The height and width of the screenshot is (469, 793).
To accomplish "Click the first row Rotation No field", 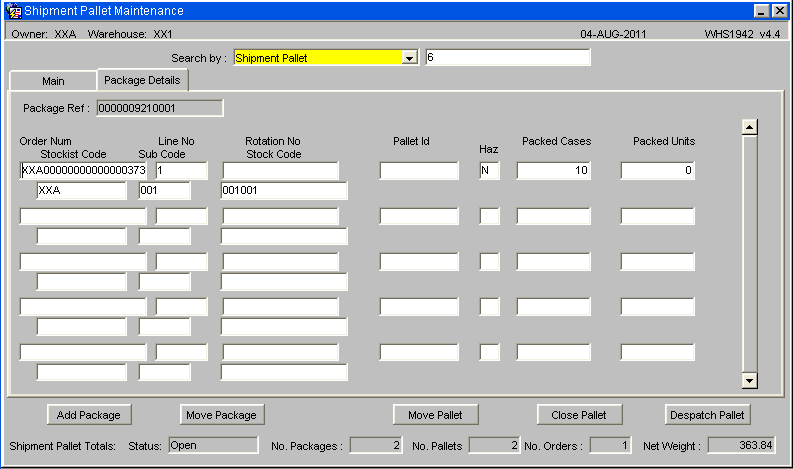I will pyautogui.click(x=281, y=170).
